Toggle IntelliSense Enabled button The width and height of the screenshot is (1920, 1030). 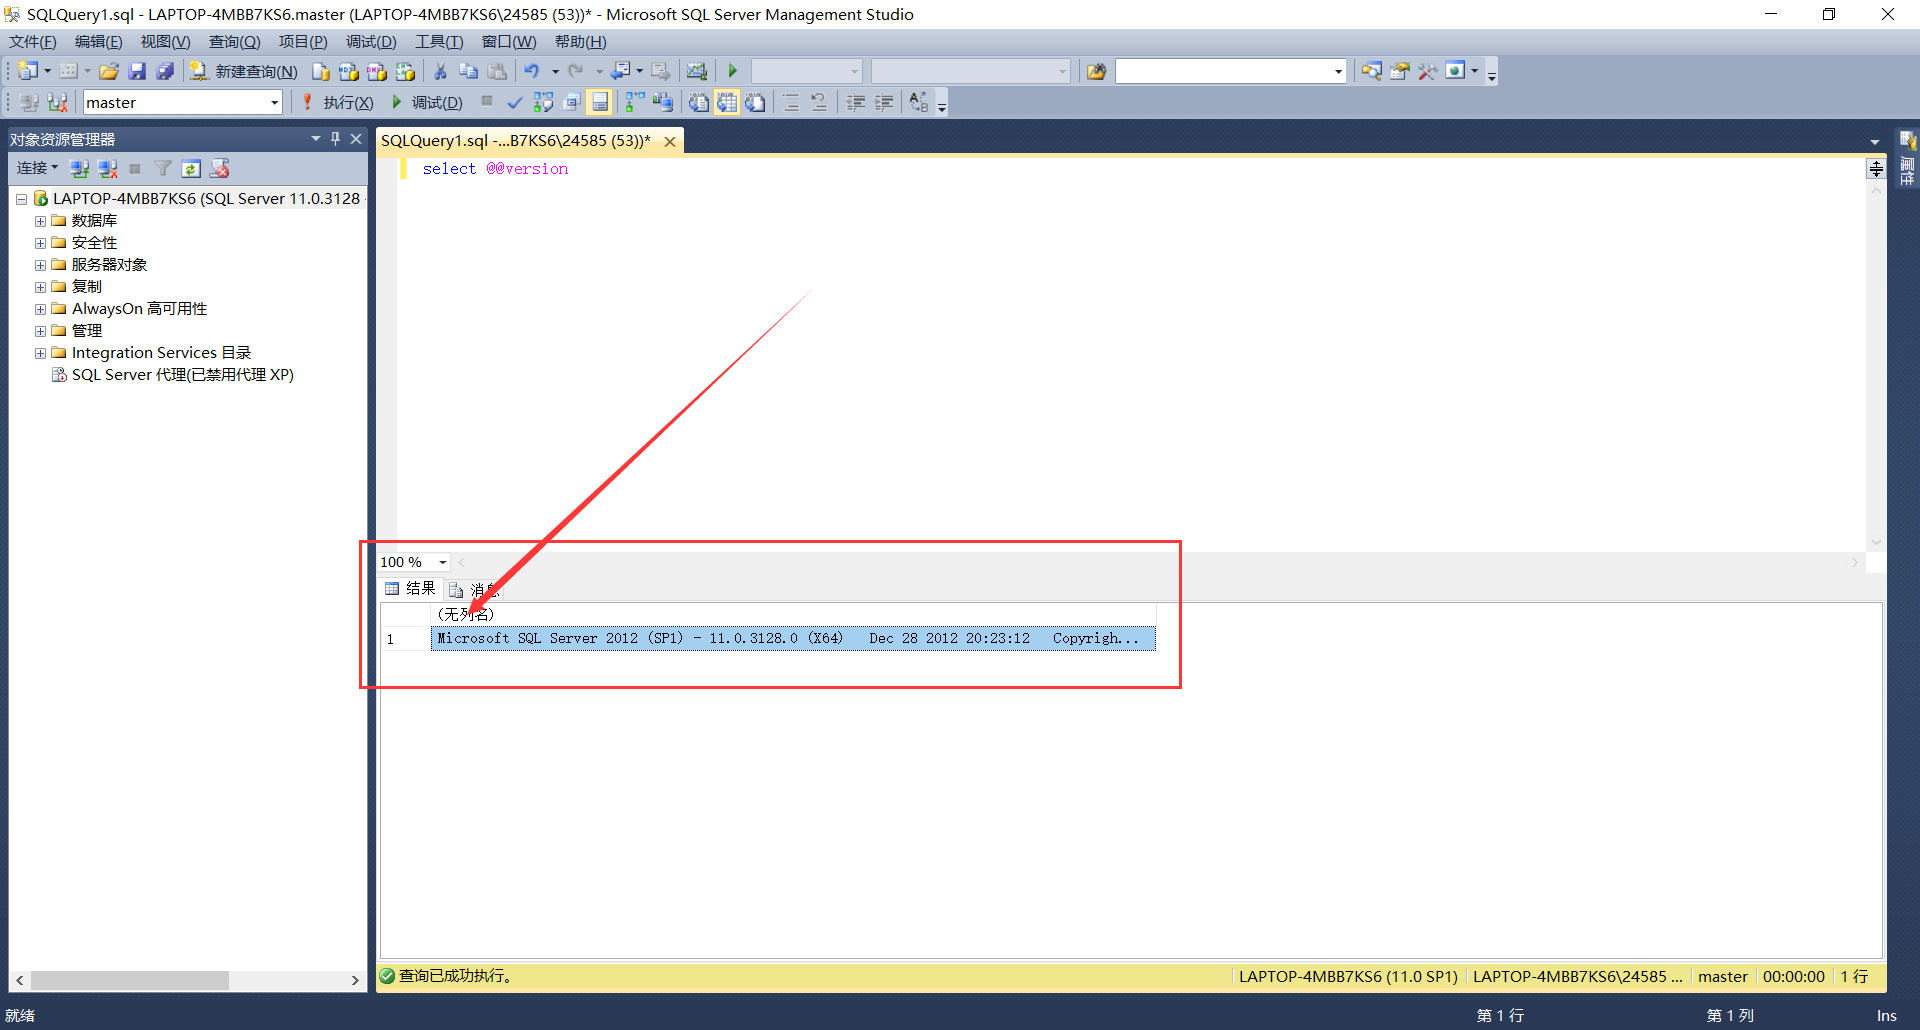point(600,102)
